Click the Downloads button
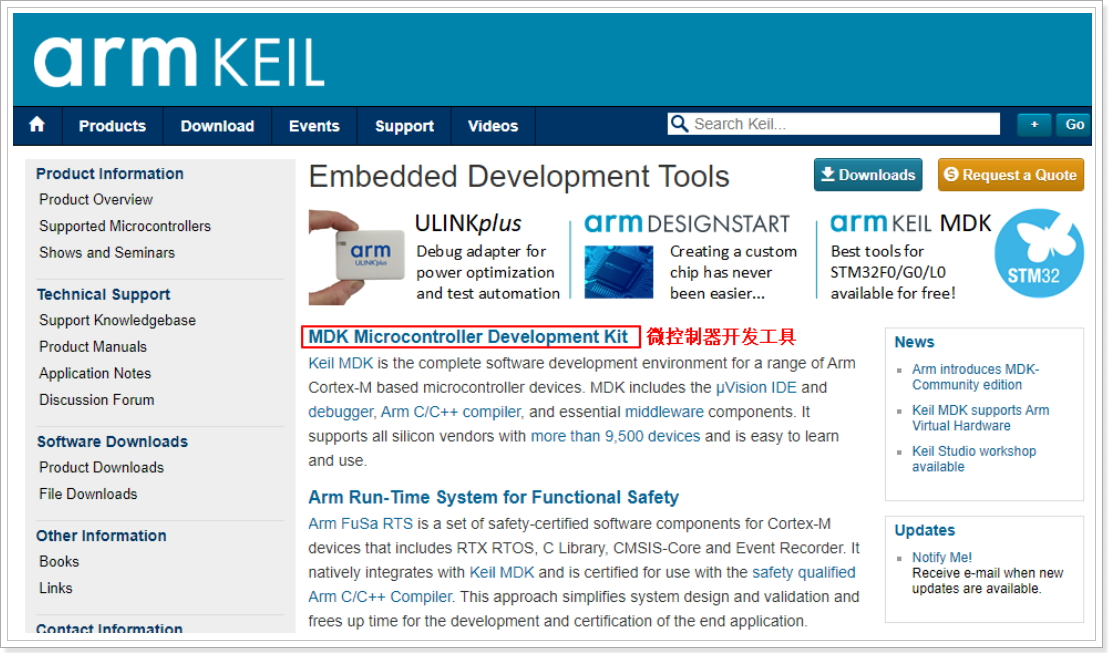Screen dimensions: 1108x653 point(868,175)
